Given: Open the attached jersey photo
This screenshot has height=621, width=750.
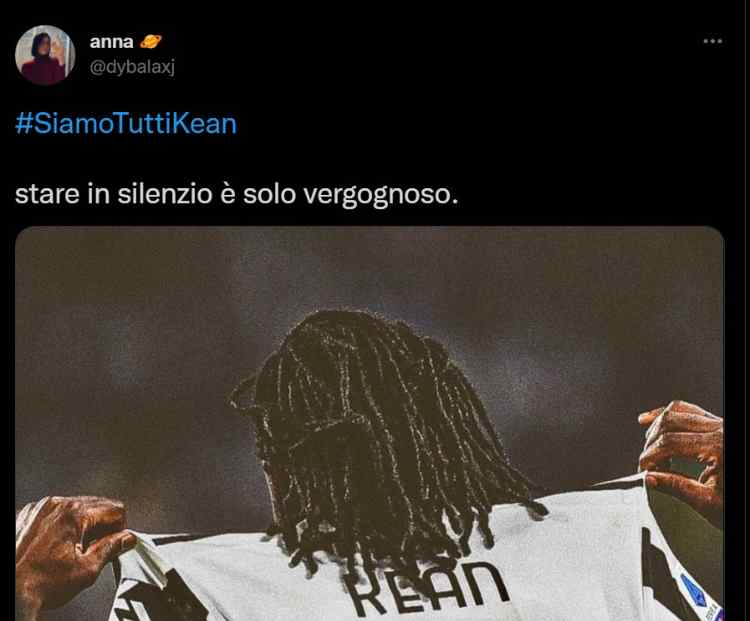Looking at the screenshot, I should pos(370,424).
